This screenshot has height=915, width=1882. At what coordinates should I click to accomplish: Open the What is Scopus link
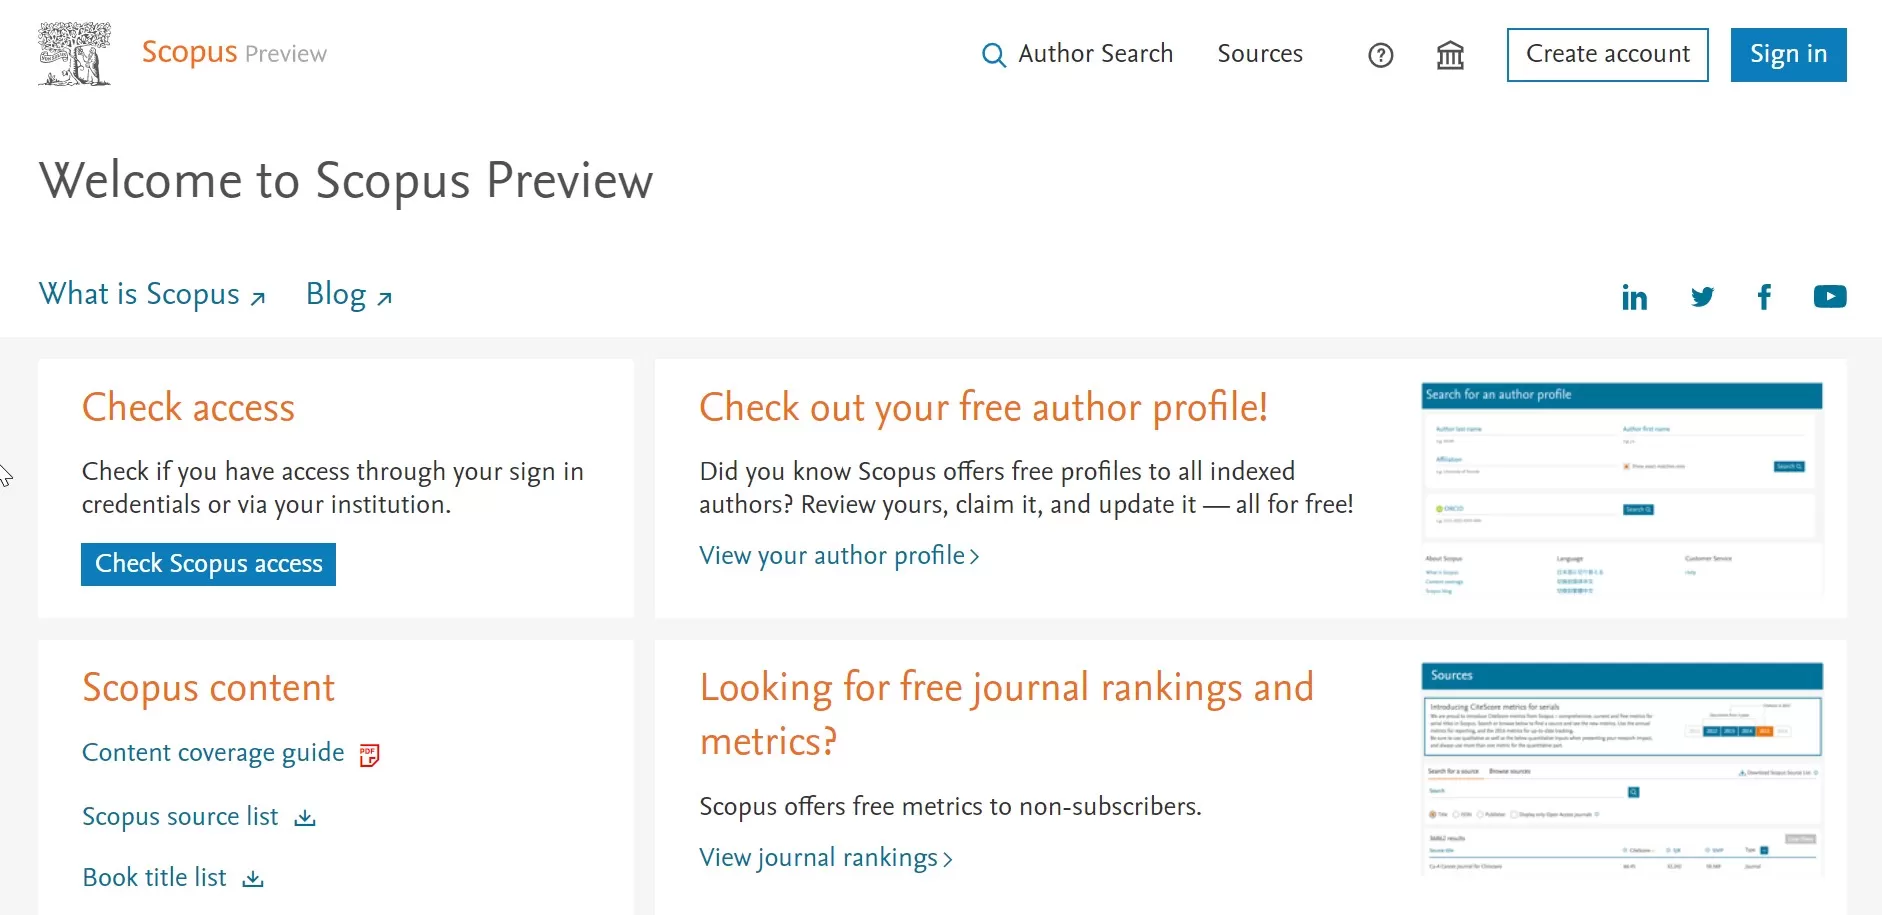point(152,295)
